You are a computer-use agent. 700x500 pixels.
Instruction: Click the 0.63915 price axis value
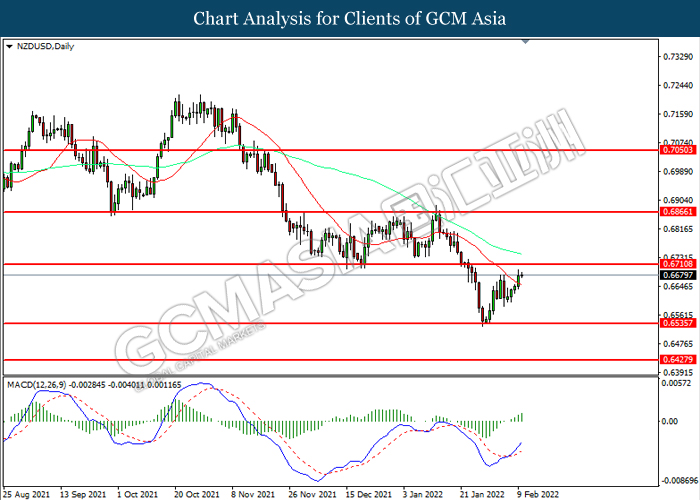(x=678, y=372)
